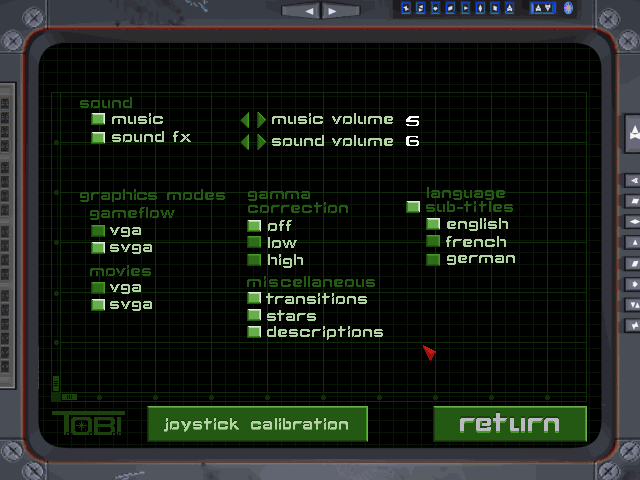Set gamma correction to high

pyautogui.click(x=254, y=260)
